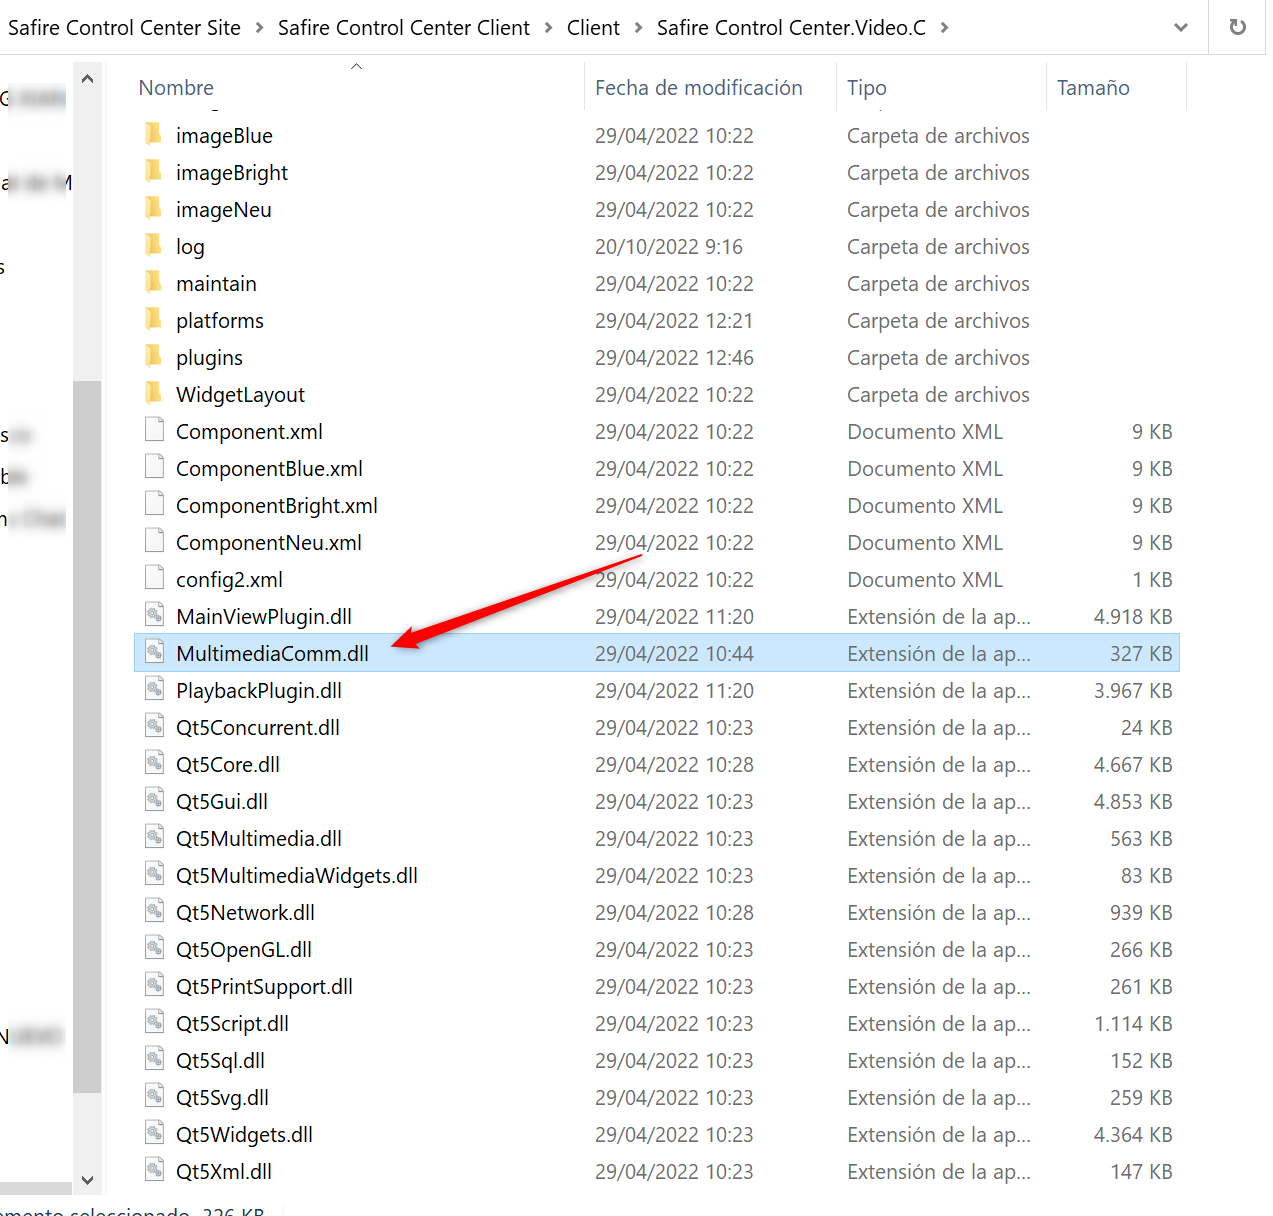The image size is (1273, 1216).
Task: Expand chevron after Safire Control Center.Video.C
Action: [x=944, y=28]
